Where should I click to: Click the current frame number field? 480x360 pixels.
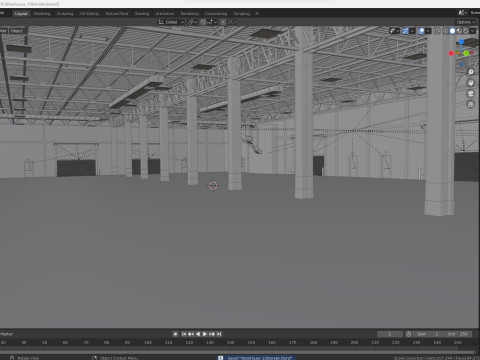[x=390, y=334]
